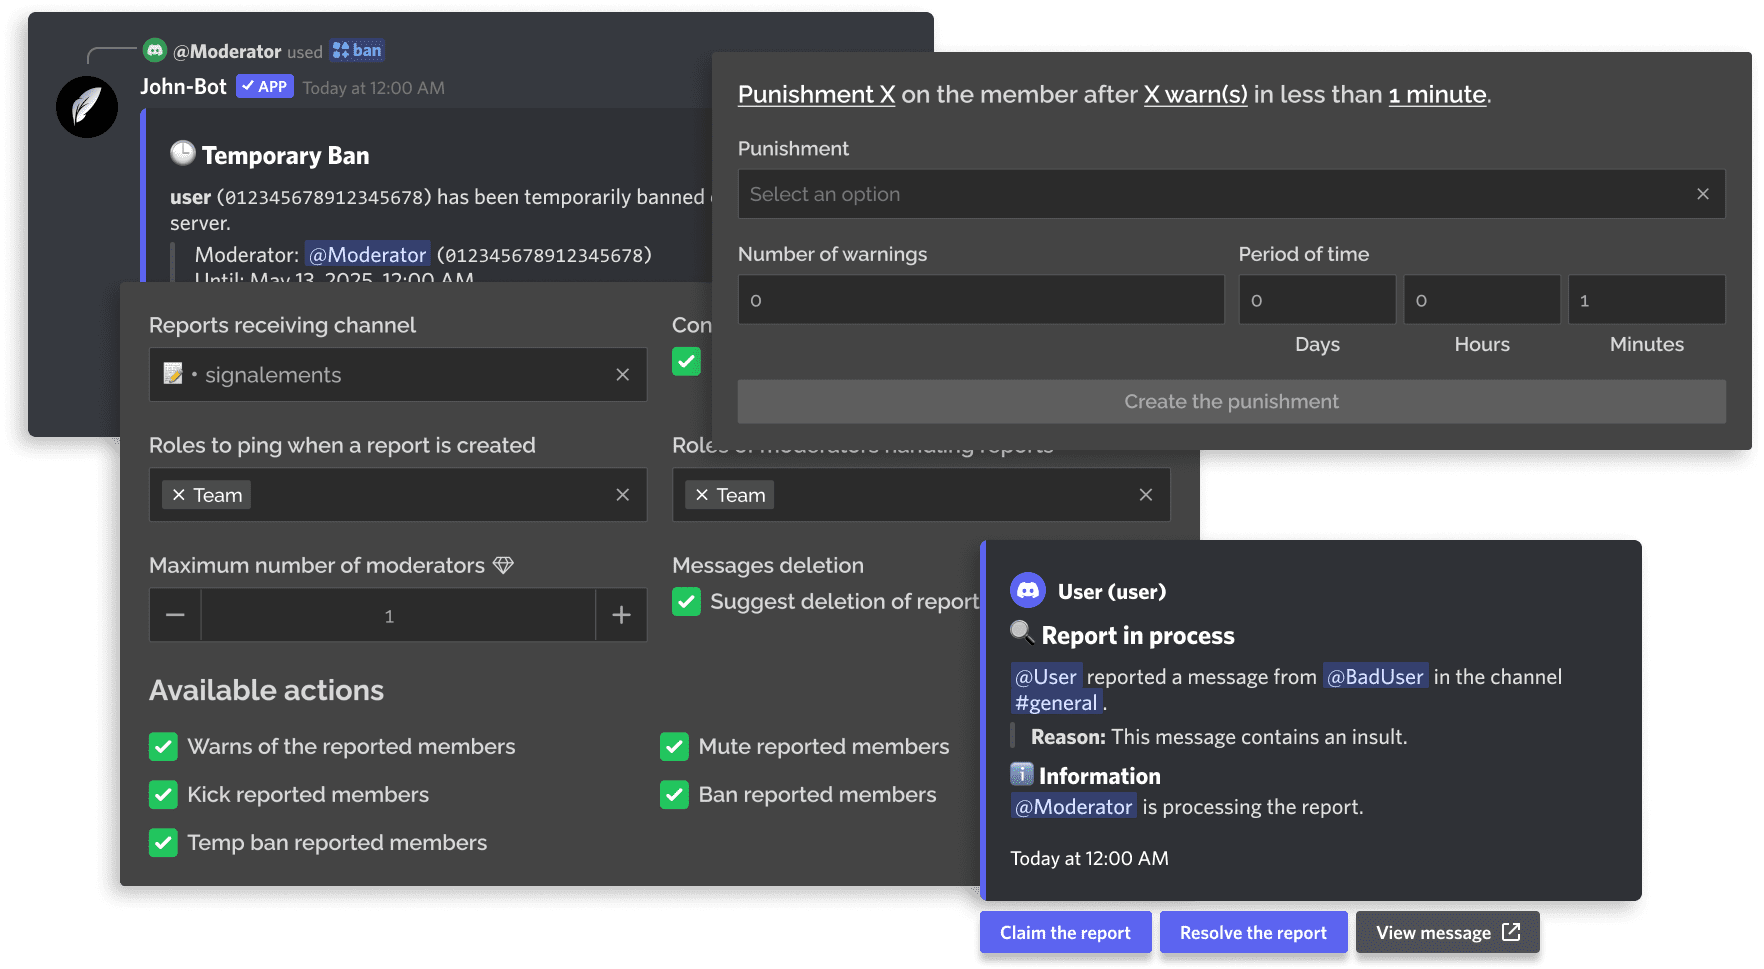Click the Claim the report button
This screenshot has height=969, width=1764.
pyautogui.click(x=1065, y=932)
